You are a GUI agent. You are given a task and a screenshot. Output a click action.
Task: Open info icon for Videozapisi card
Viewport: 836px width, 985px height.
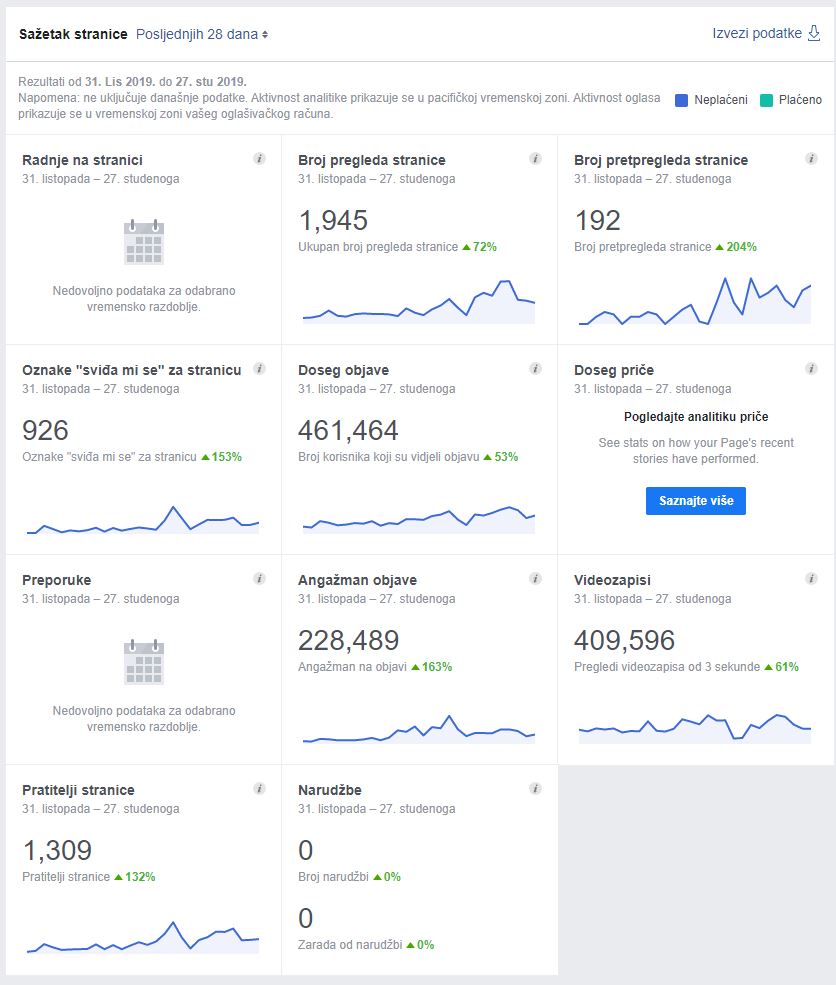pos(811,579)
